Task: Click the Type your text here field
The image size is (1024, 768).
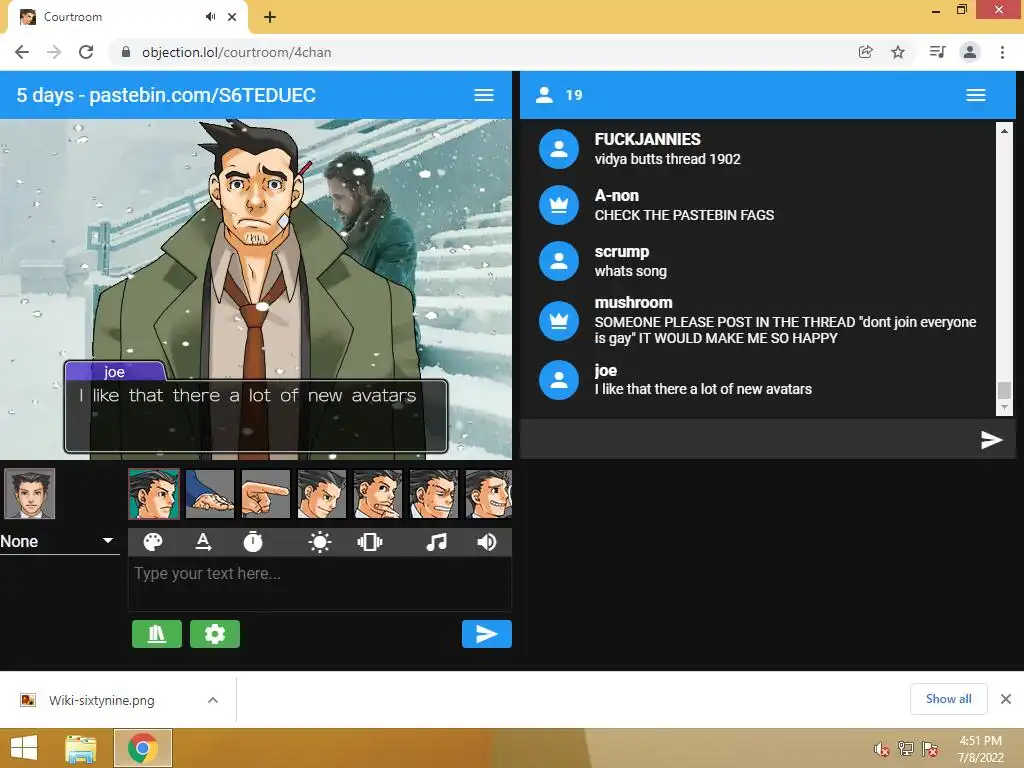Action: (319, 584)
